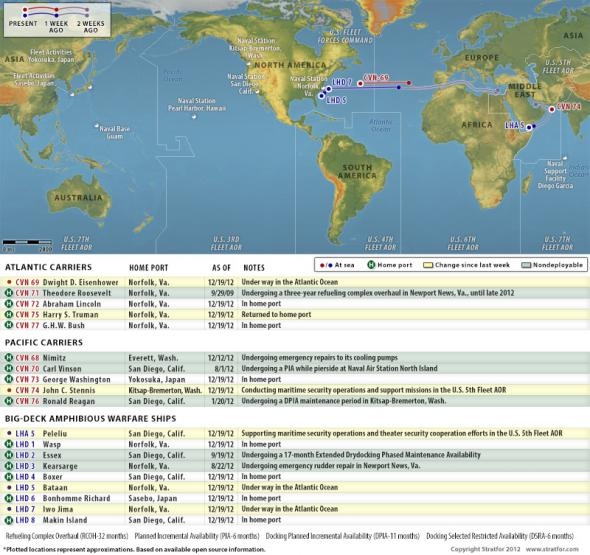The height and width of the screenshot is (555, 590).
Task: Select home port icon beside CVN 76 Ronald Reagan
Action: (9, 401)
